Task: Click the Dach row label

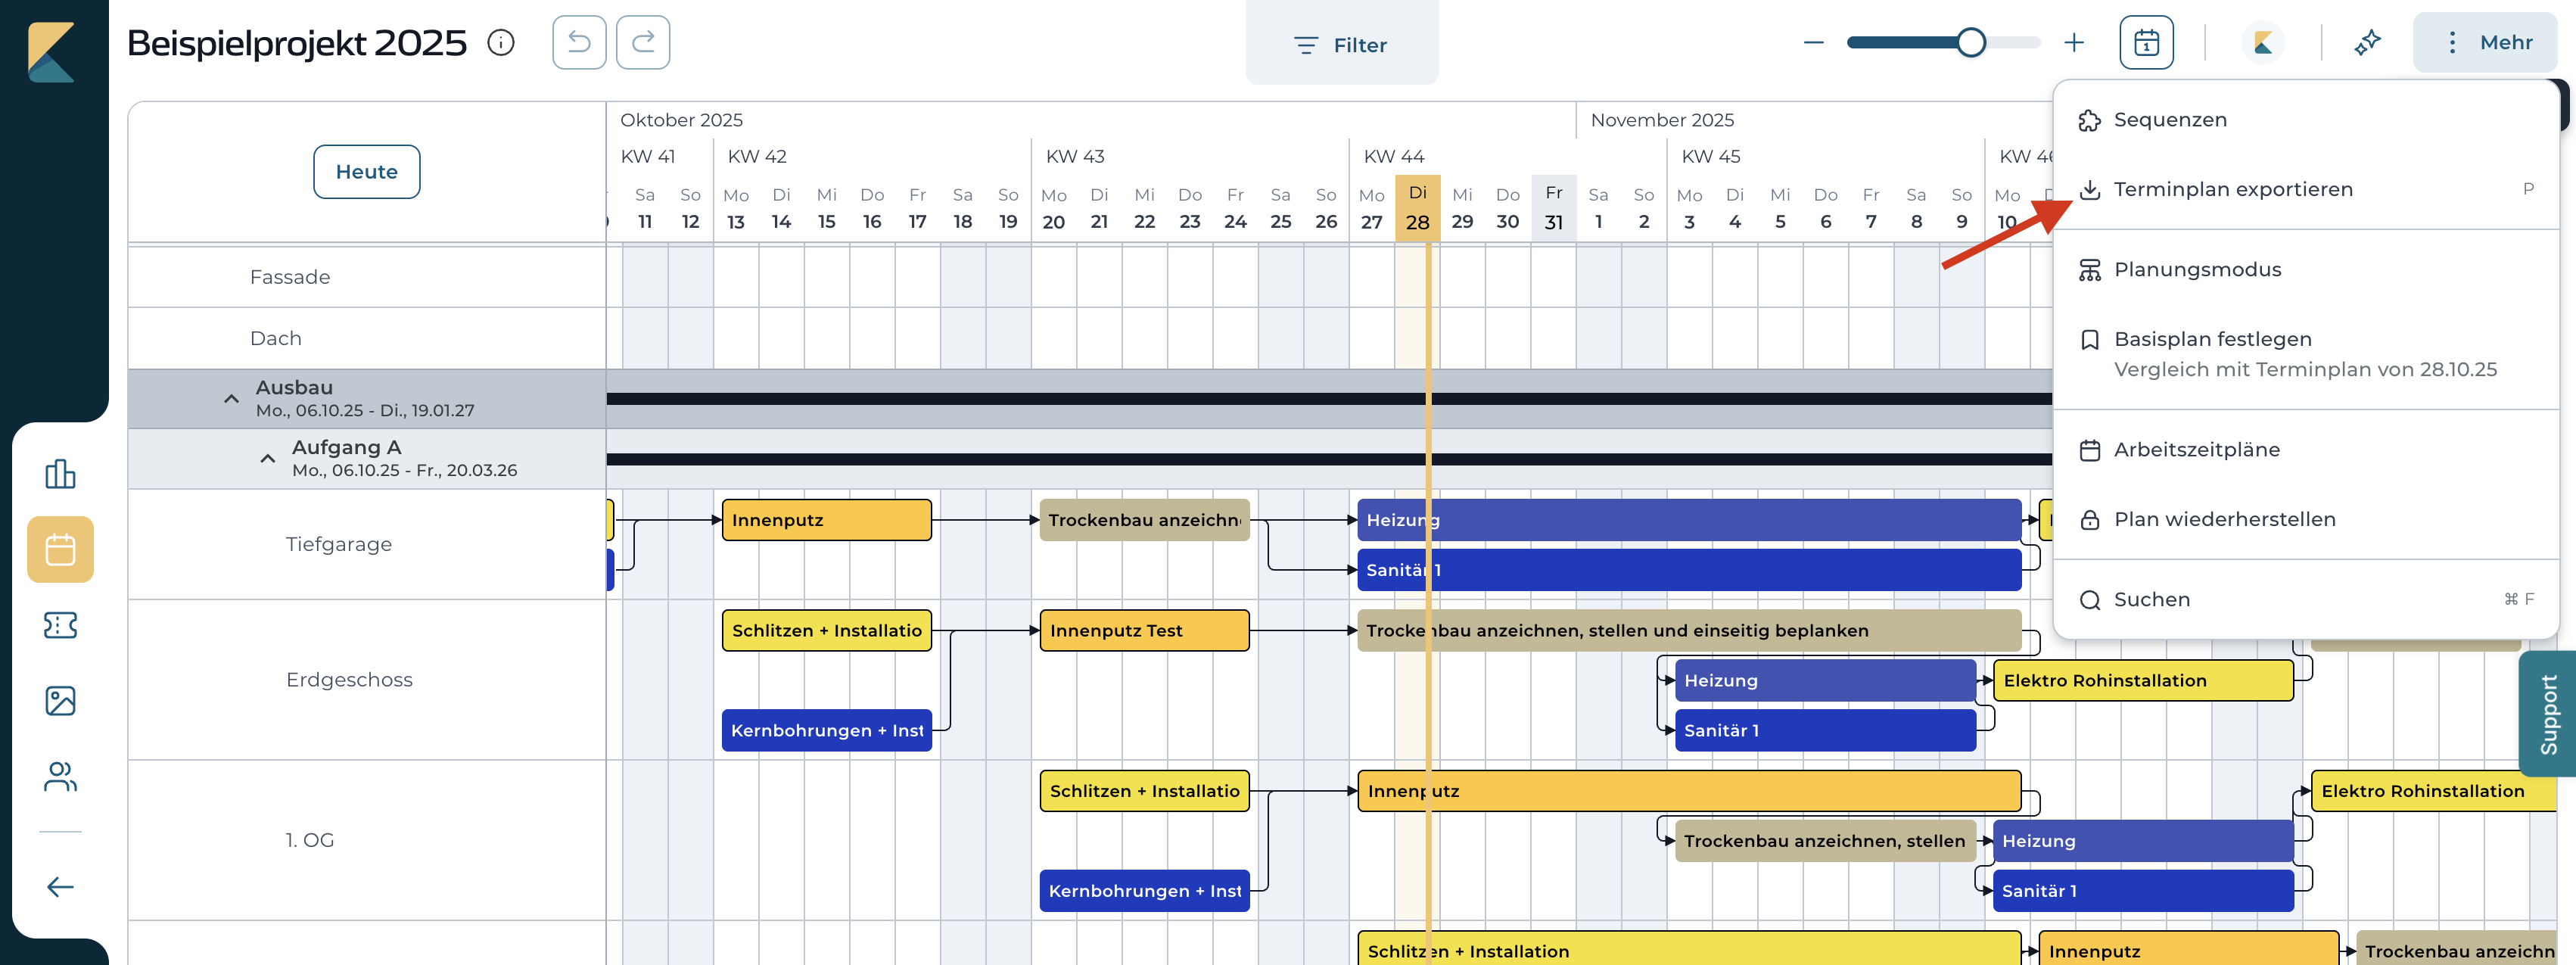Action: [276, 339]
